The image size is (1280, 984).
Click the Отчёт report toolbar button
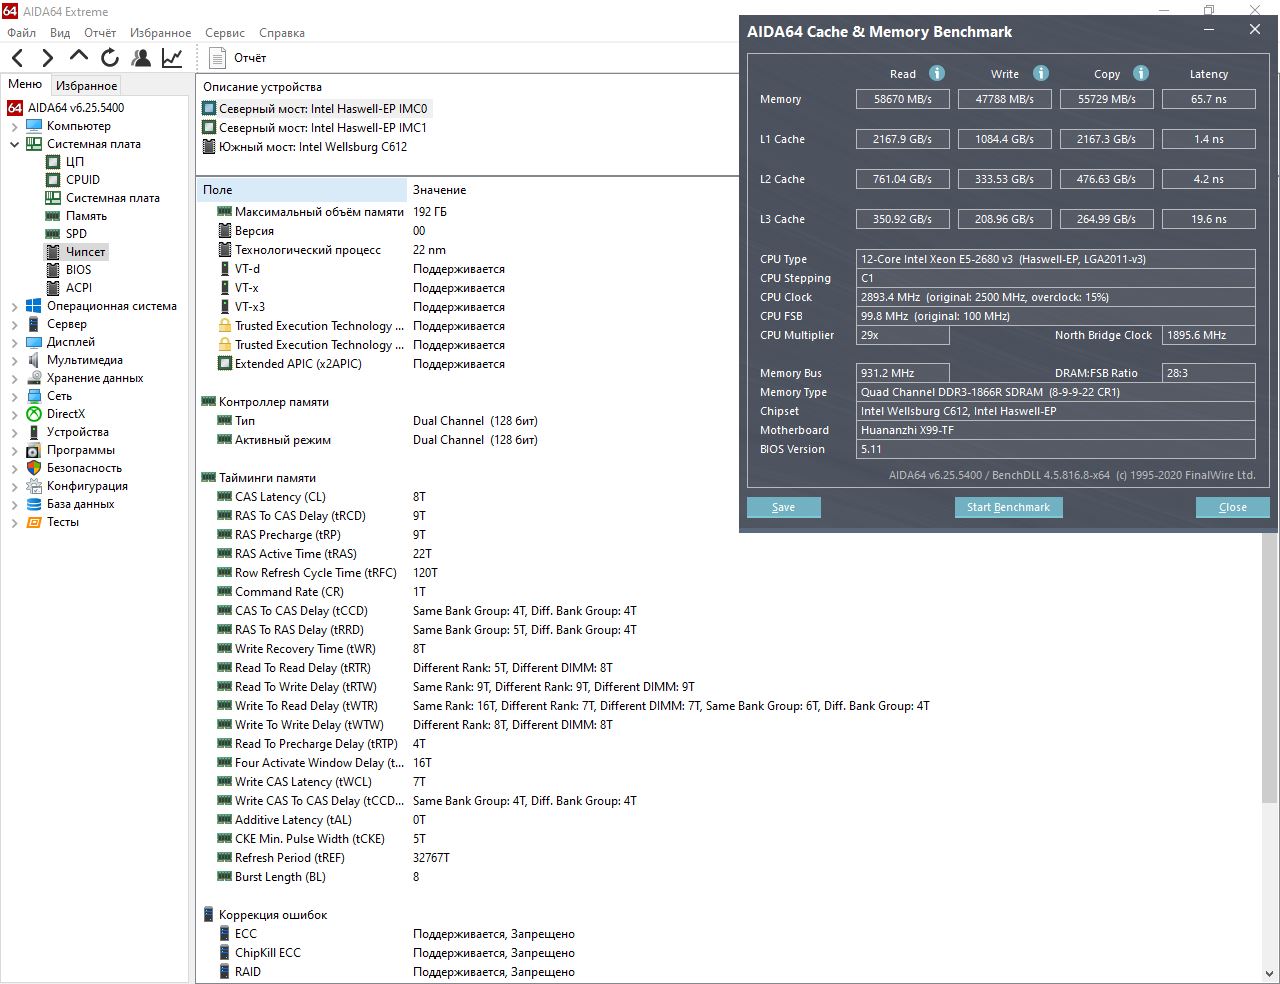[238, 58]
